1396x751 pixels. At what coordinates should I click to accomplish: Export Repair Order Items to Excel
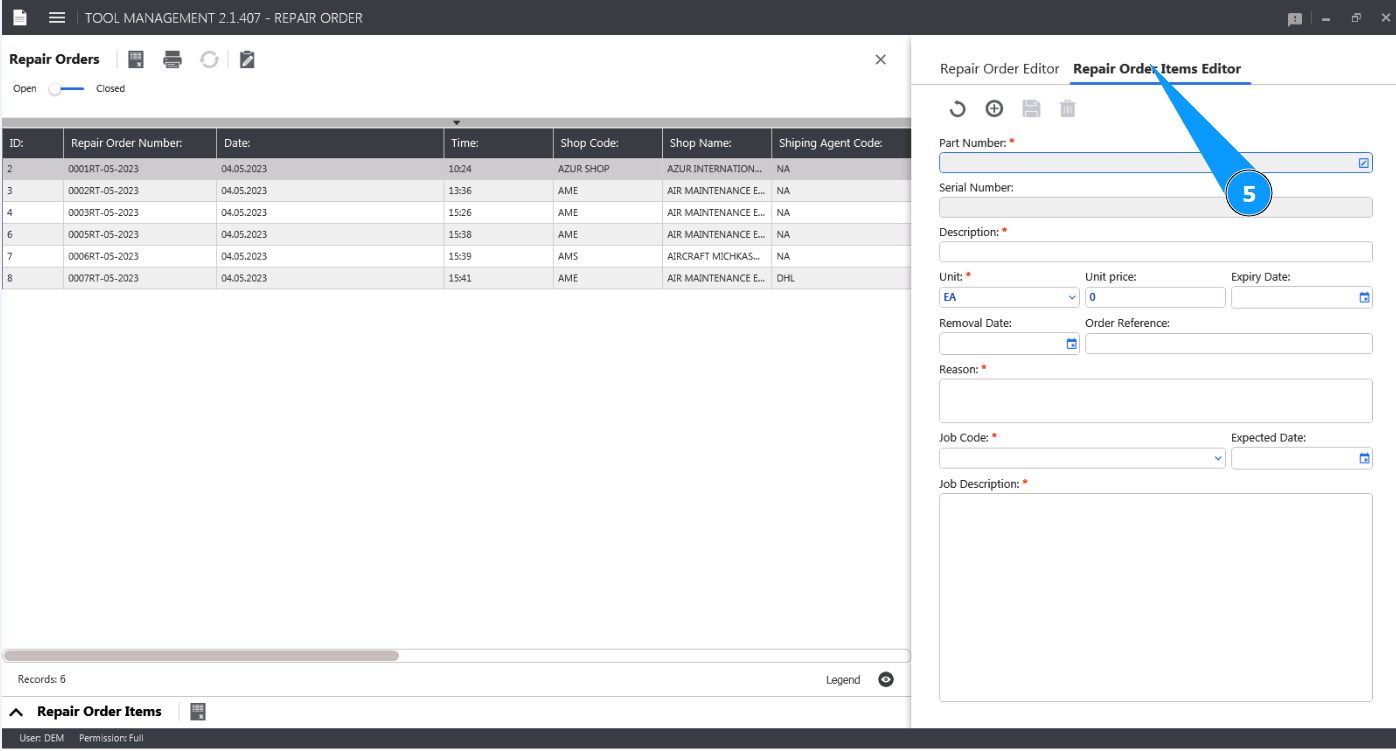tap(198, 712)
